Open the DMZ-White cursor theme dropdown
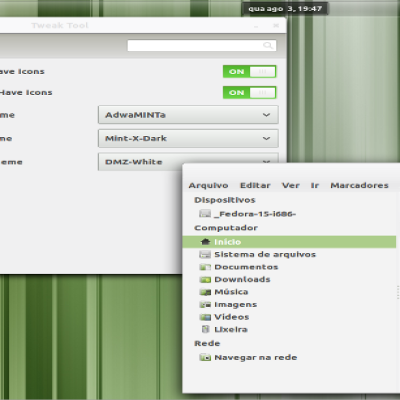The height and width of the screenshot is (400, 400). [x=188, y=162]
